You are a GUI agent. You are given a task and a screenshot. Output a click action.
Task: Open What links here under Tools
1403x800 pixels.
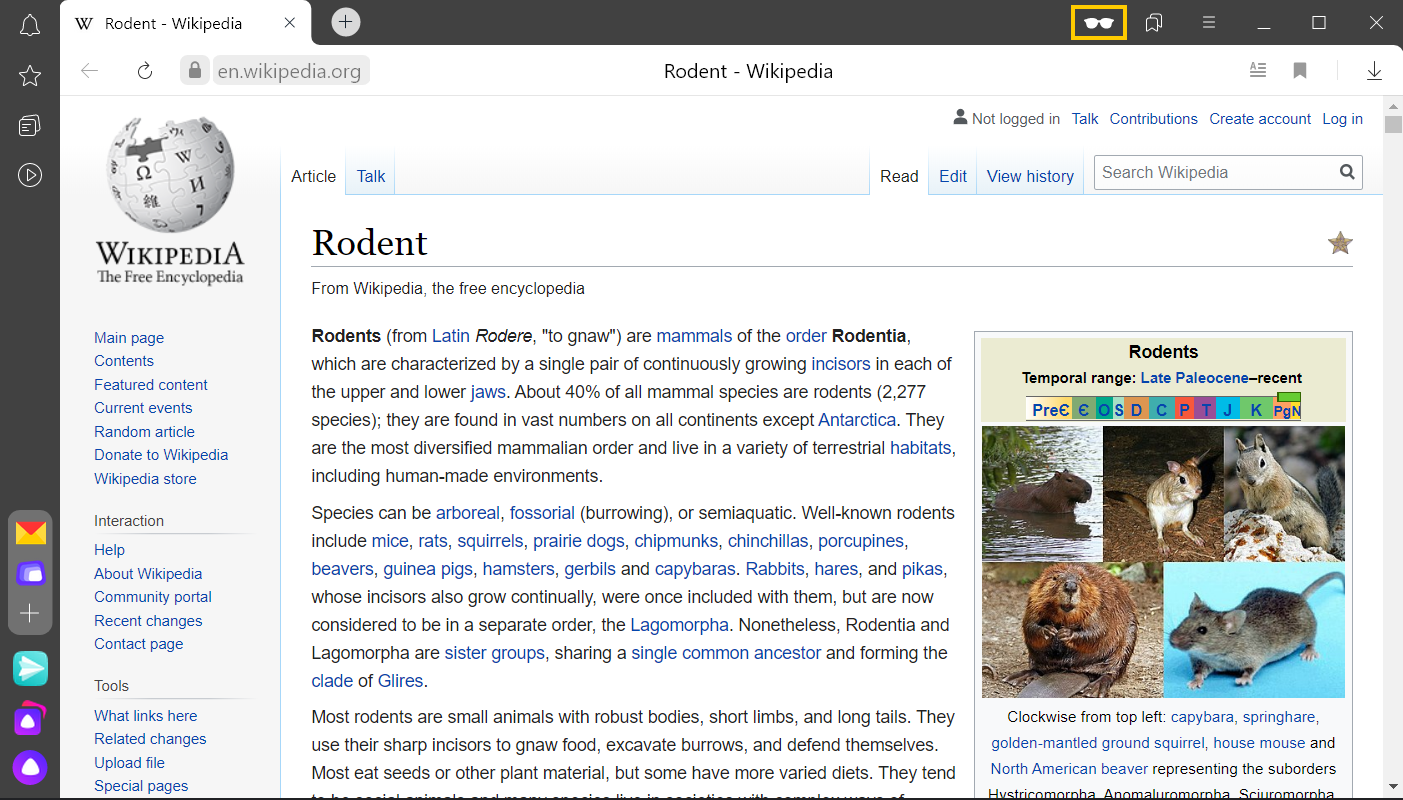click(x=146, y=716)
